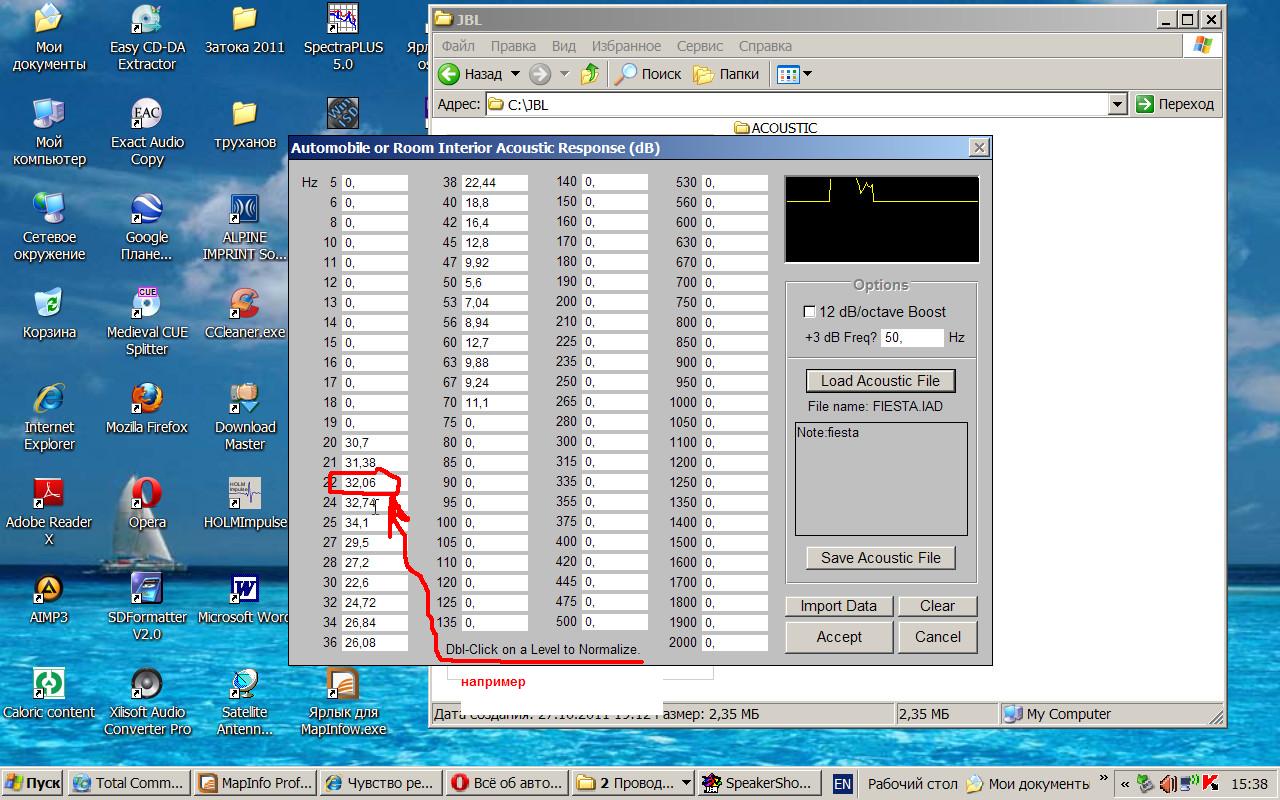Open the Сервис menu
The image size is (1280, 800).
pos(699,46)
